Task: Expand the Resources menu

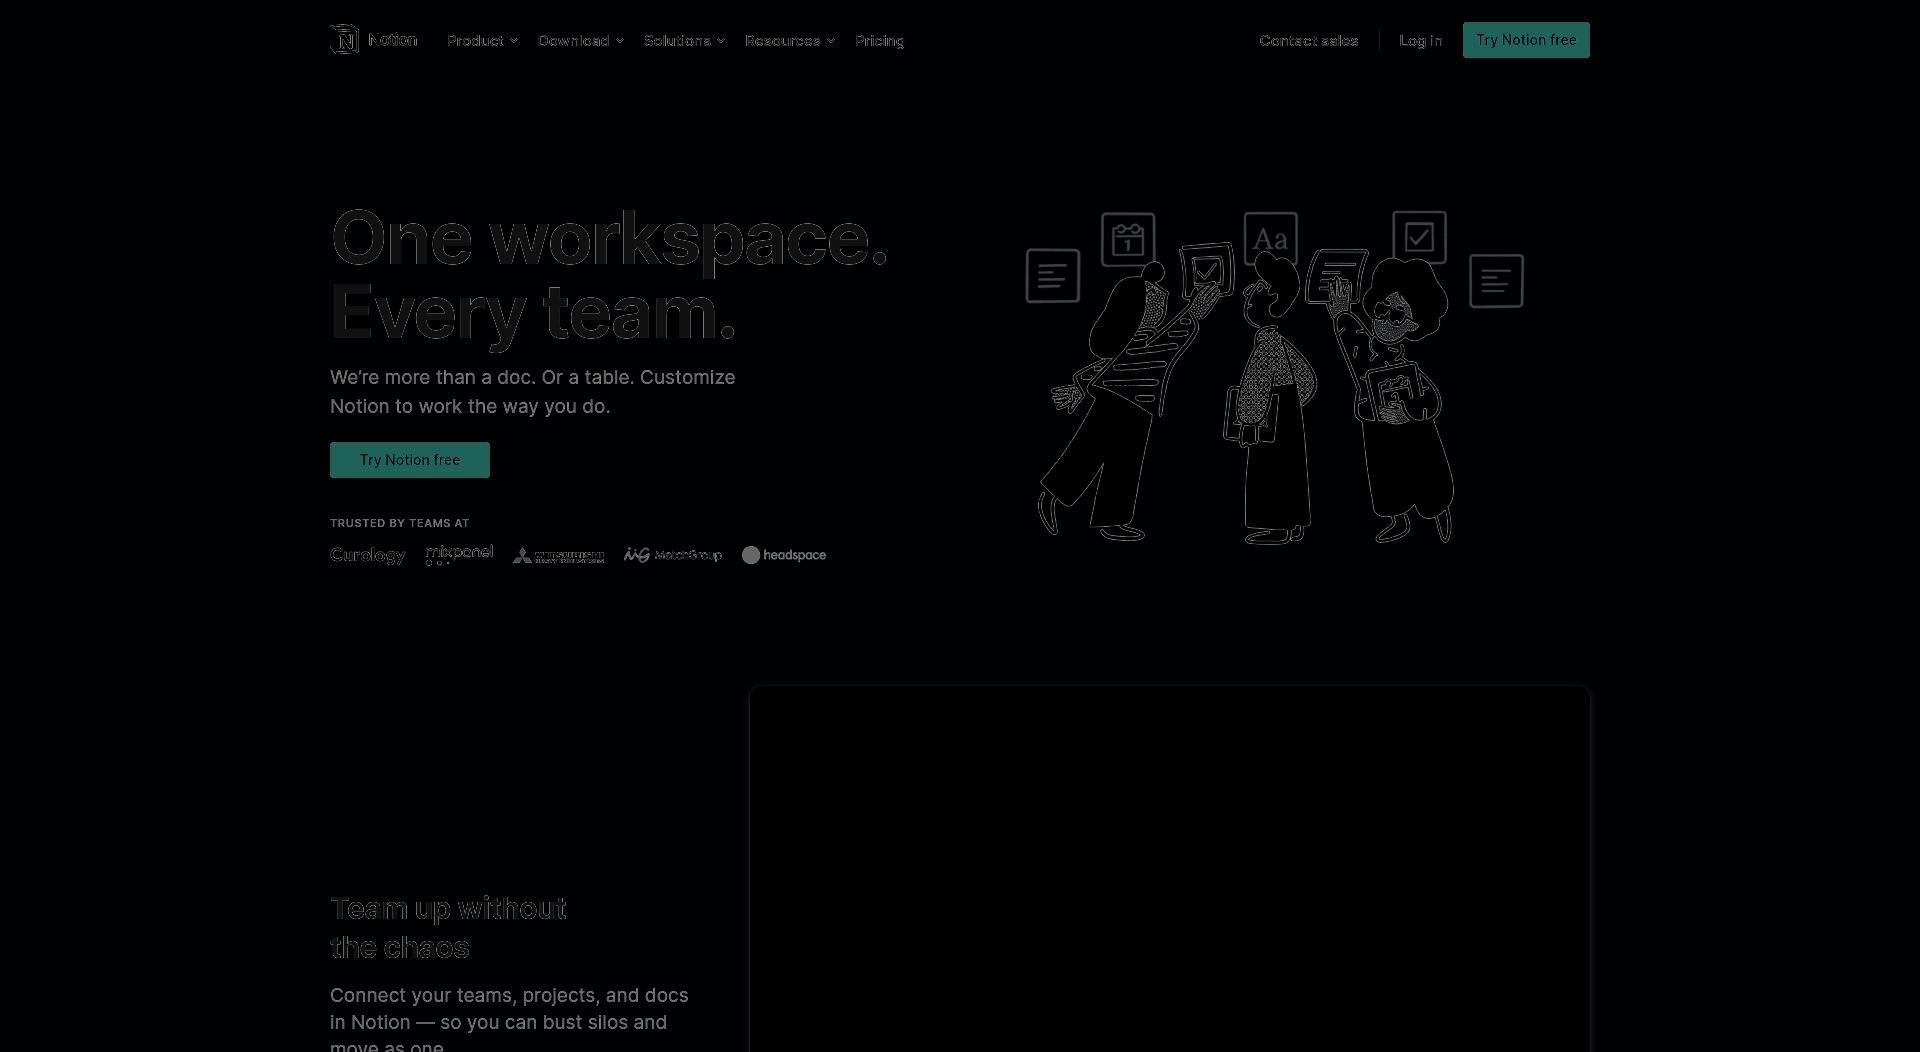Action: tap(789, 41)
